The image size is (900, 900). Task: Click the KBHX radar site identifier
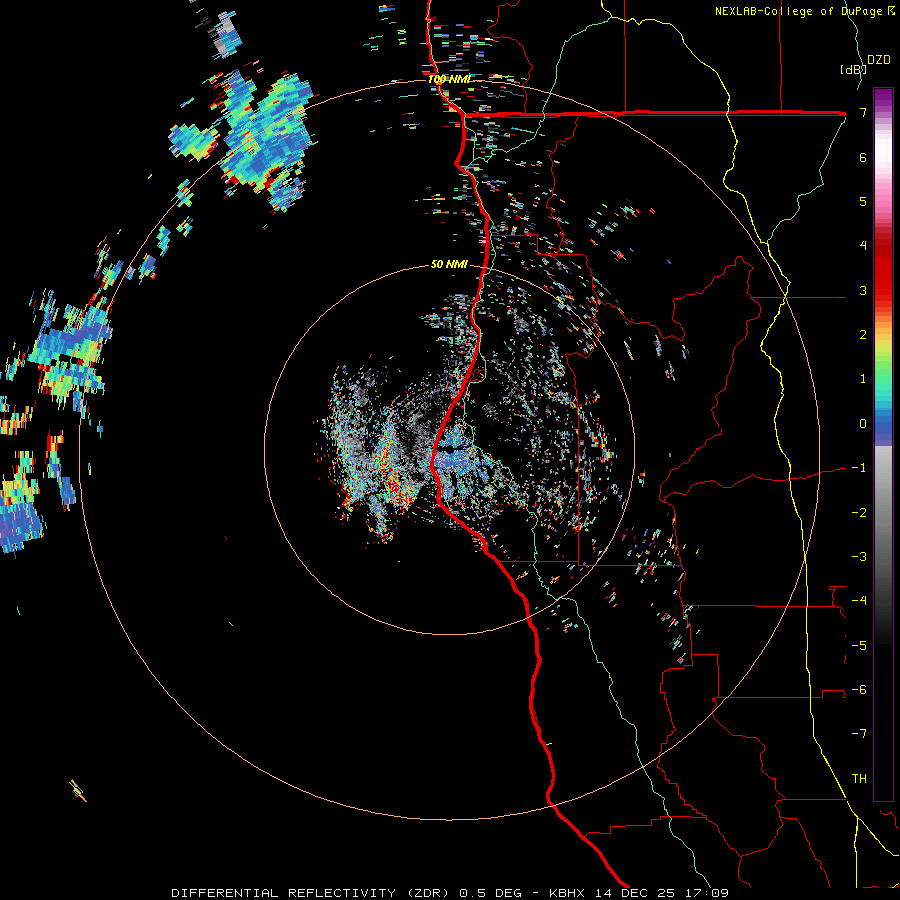coord(567,893)
